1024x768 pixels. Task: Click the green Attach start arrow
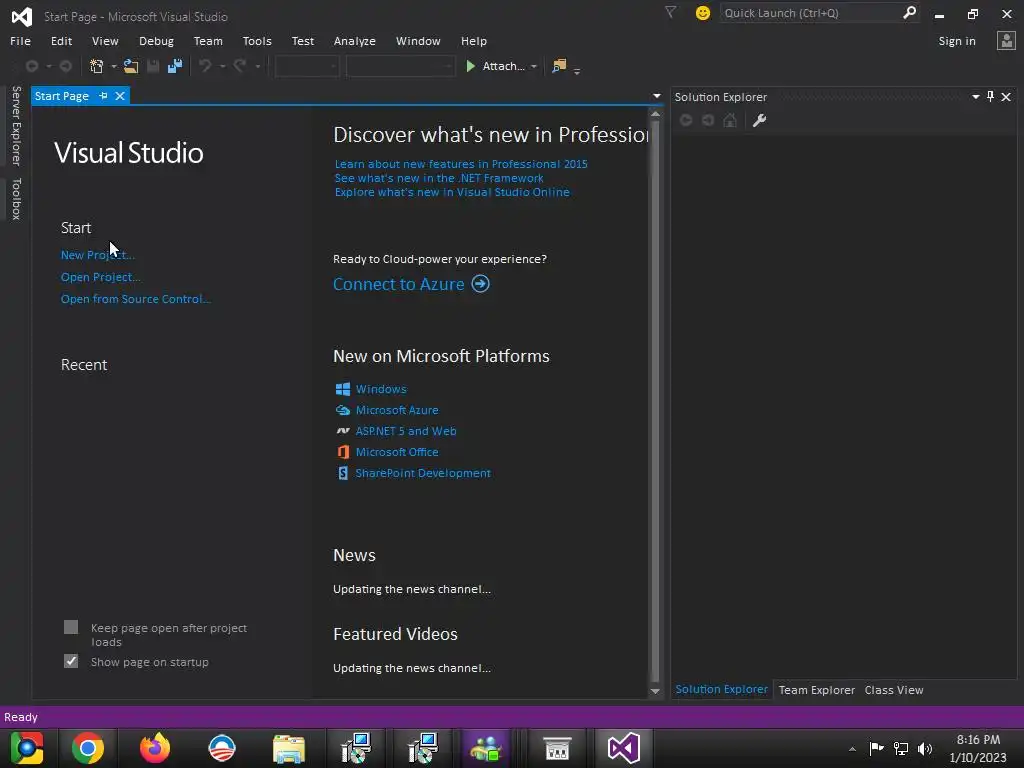pyautogui.click(x=470, y=66)
